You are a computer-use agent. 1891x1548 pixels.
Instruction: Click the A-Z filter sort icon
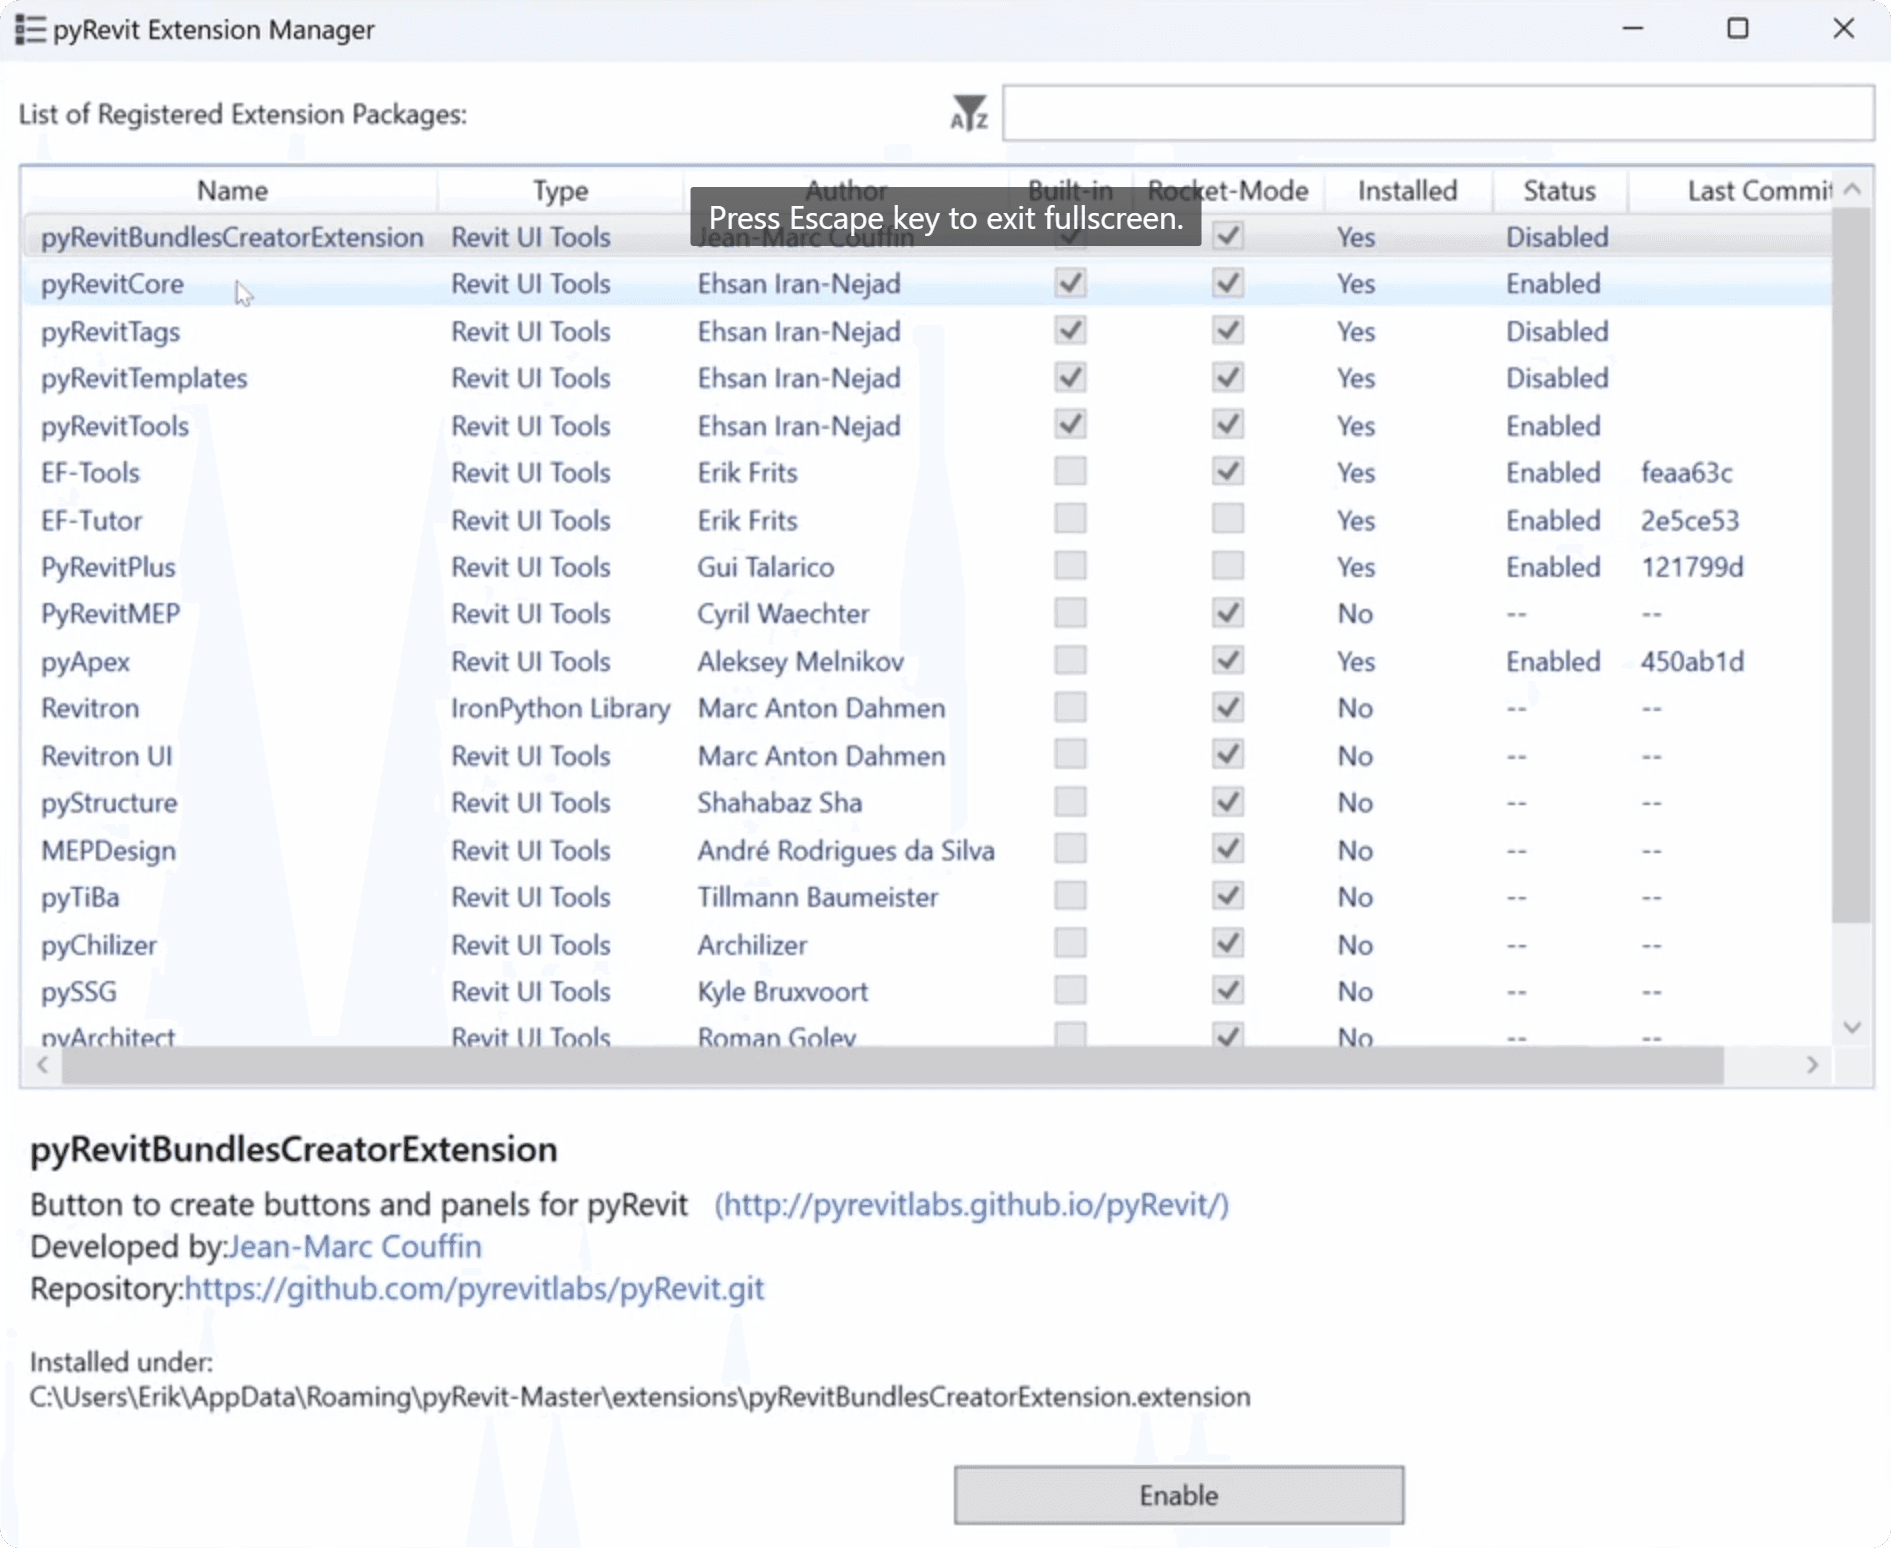(x=968, y=113)
